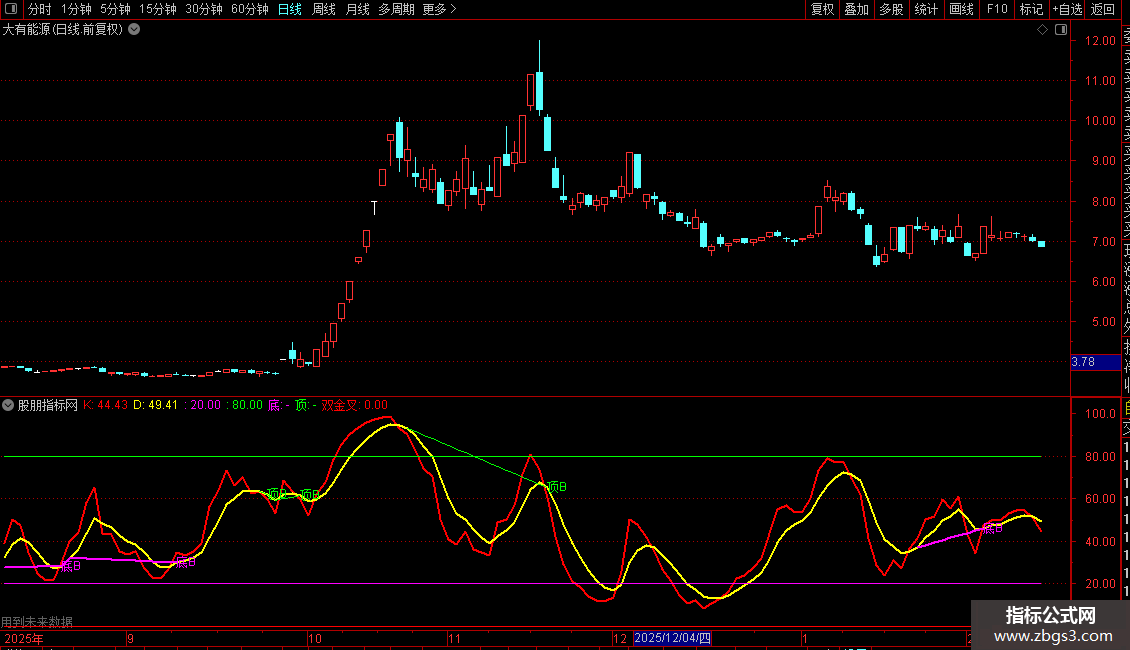Click the 返回 back button
The width and height of the screenshot is (1130, 650).
point(1103,9)
